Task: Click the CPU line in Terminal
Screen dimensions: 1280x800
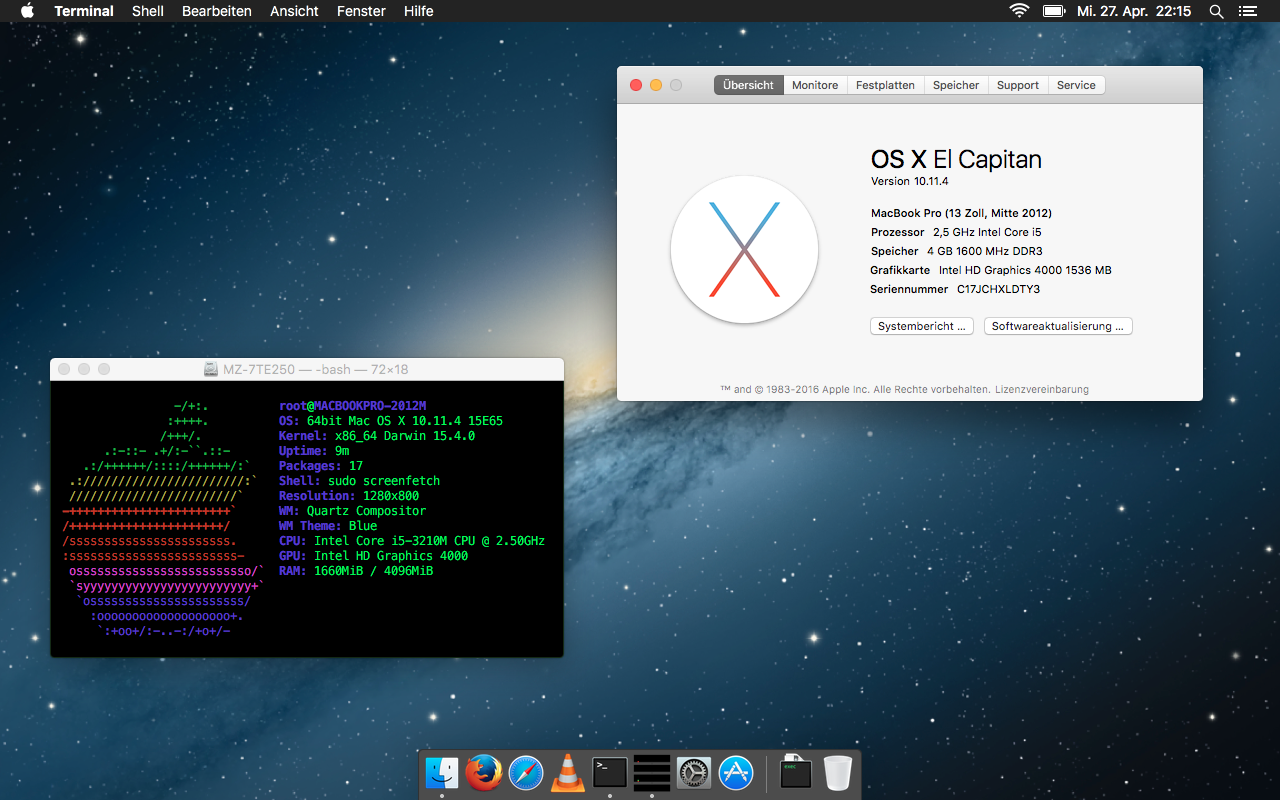Action: [412, 540]
